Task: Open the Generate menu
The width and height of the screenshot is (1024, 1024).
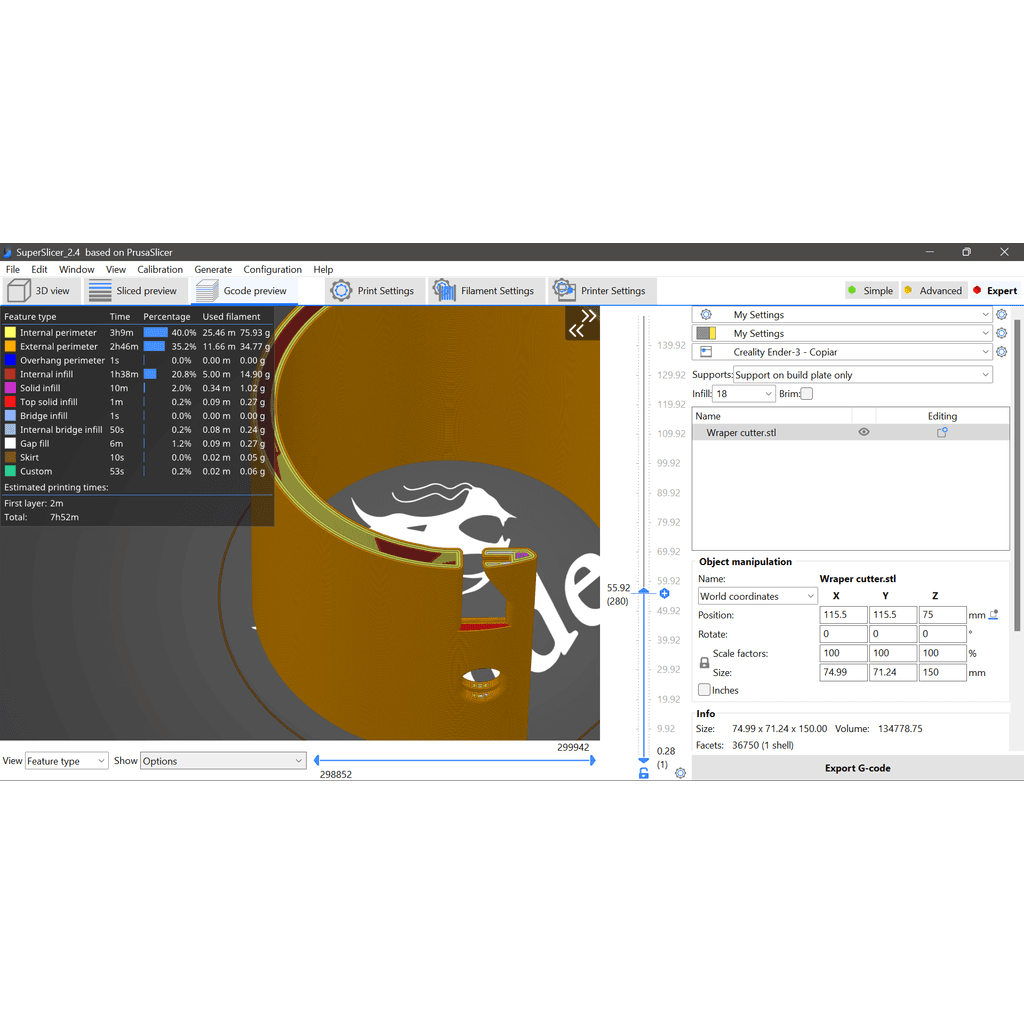Action: coord(213,269)
